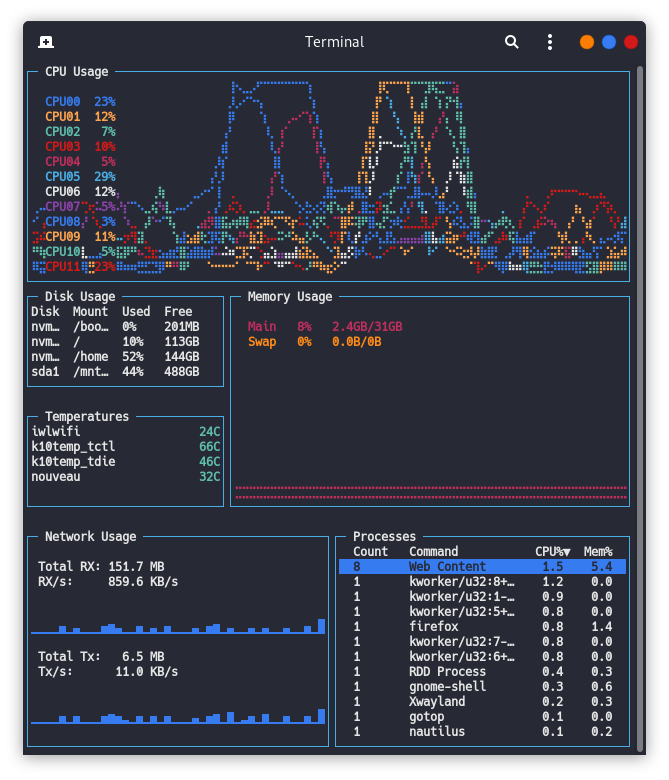Viewport: 669px width, 780px height.
Task: Click the CPU10 legend label
Action: pos(63,252)
